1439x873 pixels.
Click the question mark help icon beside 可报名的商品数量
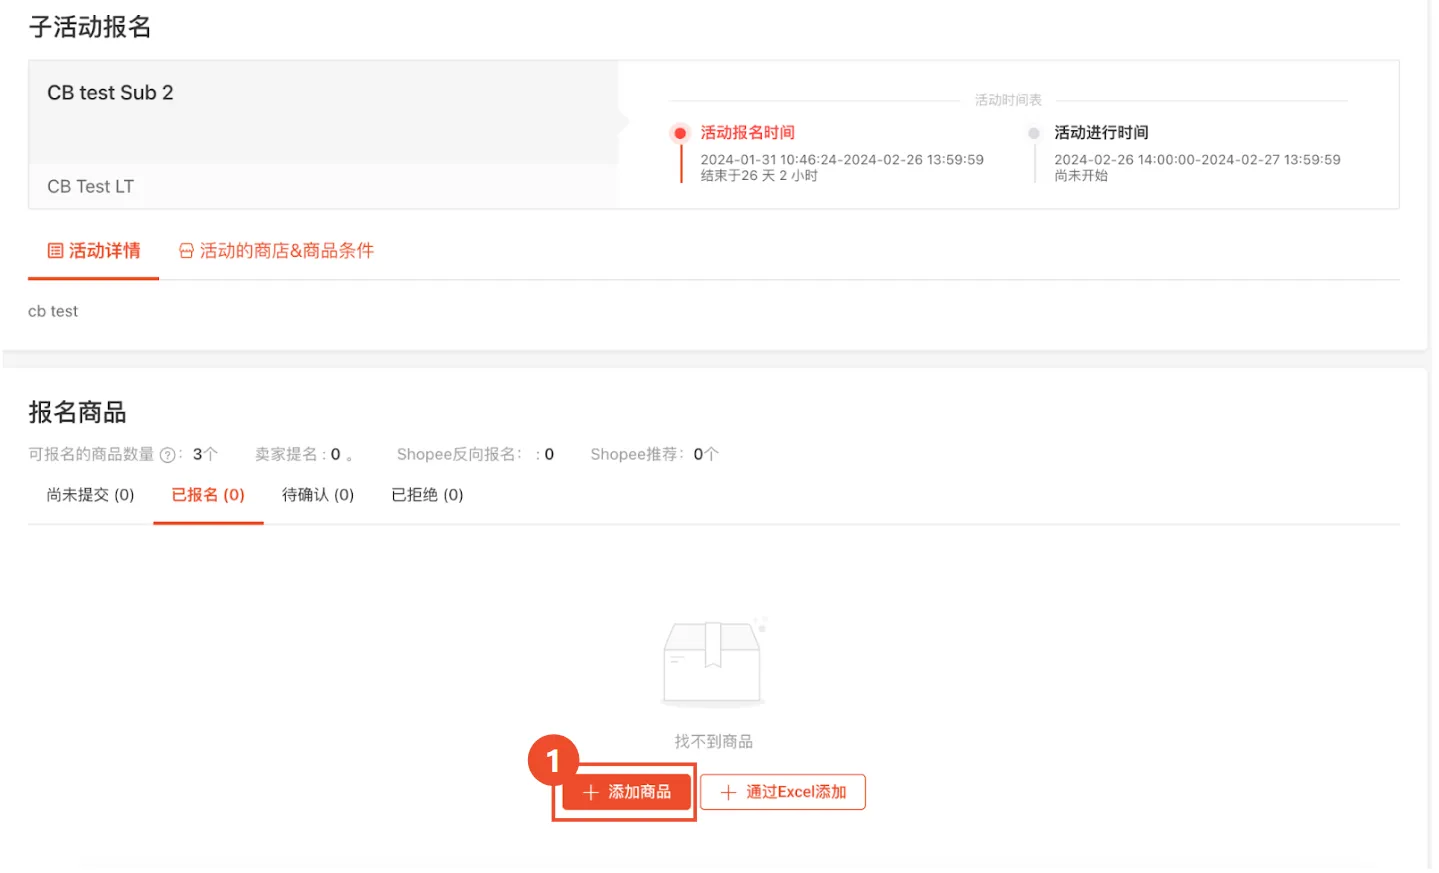[x=166, y=453]
